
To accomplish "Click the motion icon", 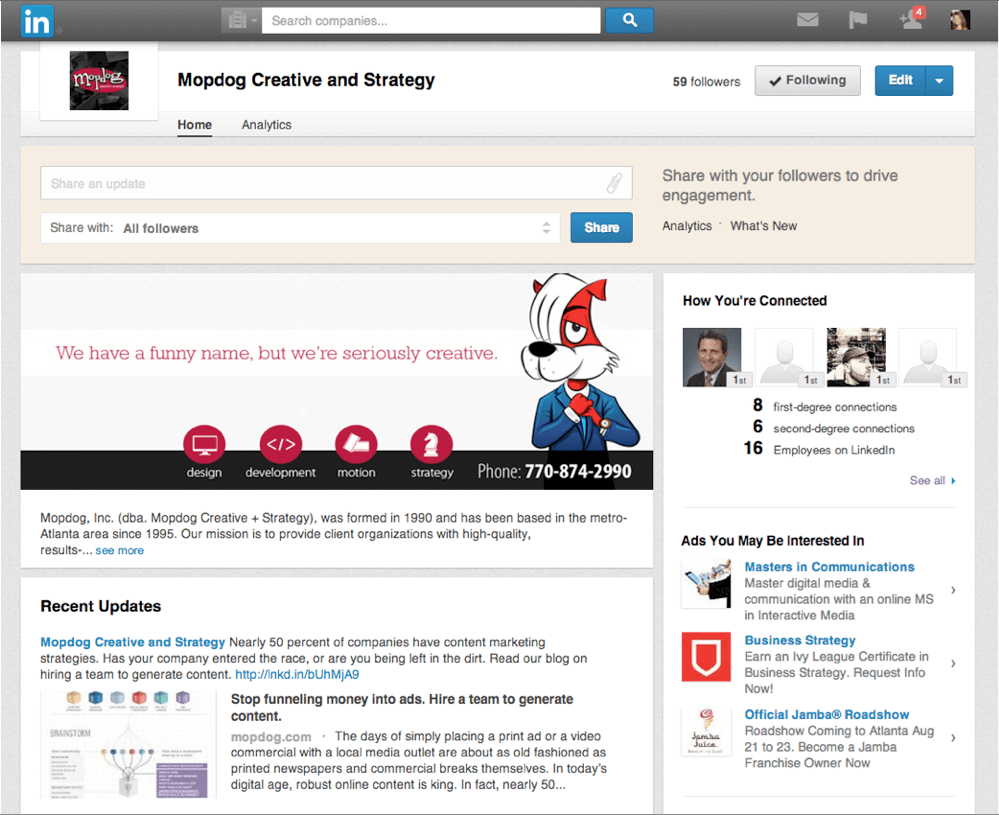I will pyautogui.click(x=356, y=444).
